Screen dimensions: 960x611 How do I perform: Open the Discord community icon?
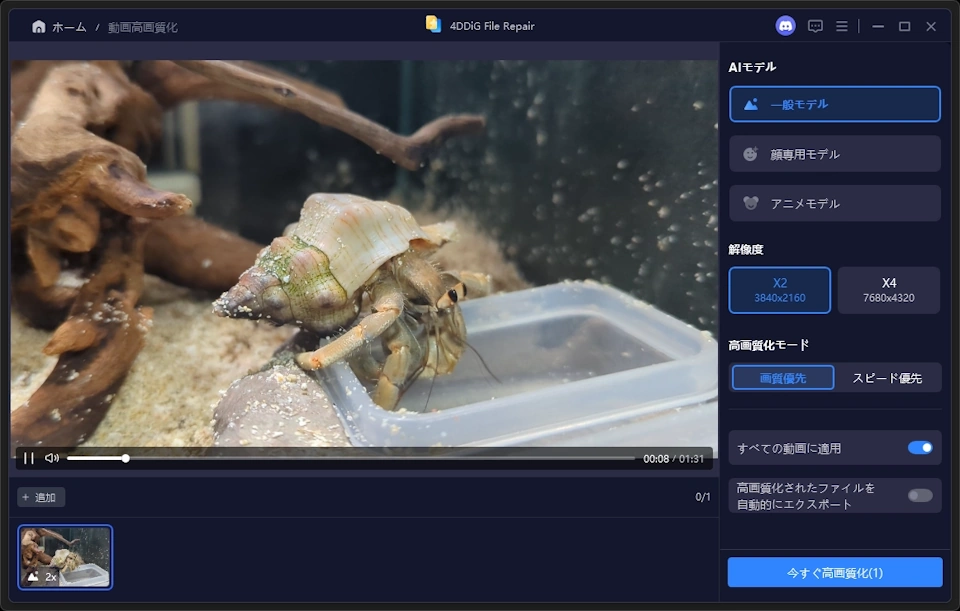click(786, 26)
